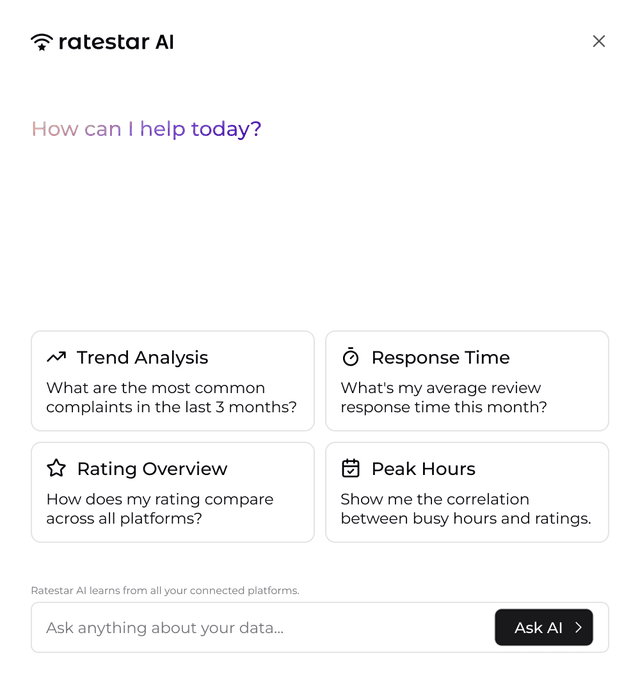Ask about most common complaints prompt

pos(171,398)
